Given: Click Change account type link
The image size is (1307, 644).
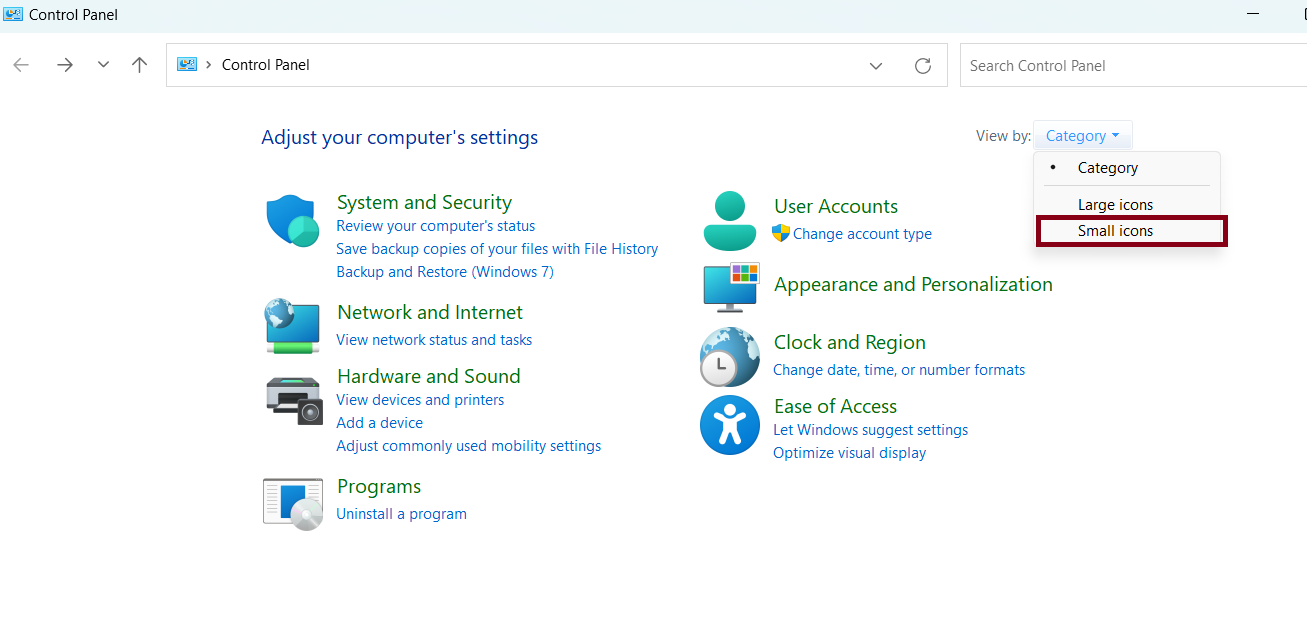Looking at the screenshot, I should coord(862,234).
